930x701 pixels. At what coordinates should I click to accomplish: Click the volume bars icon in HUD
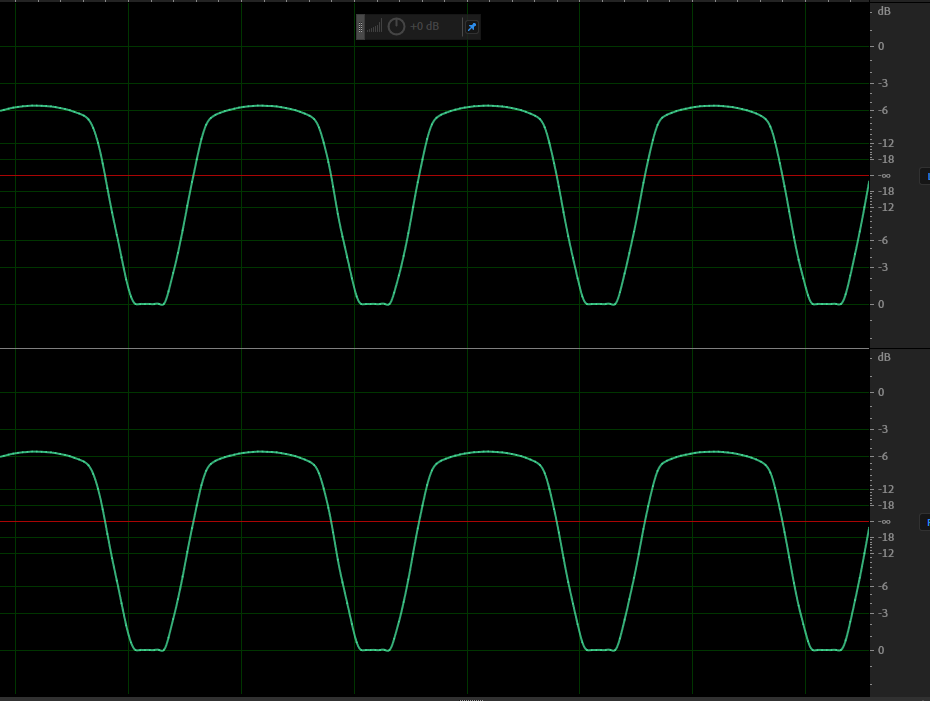[x=375, y=27]
